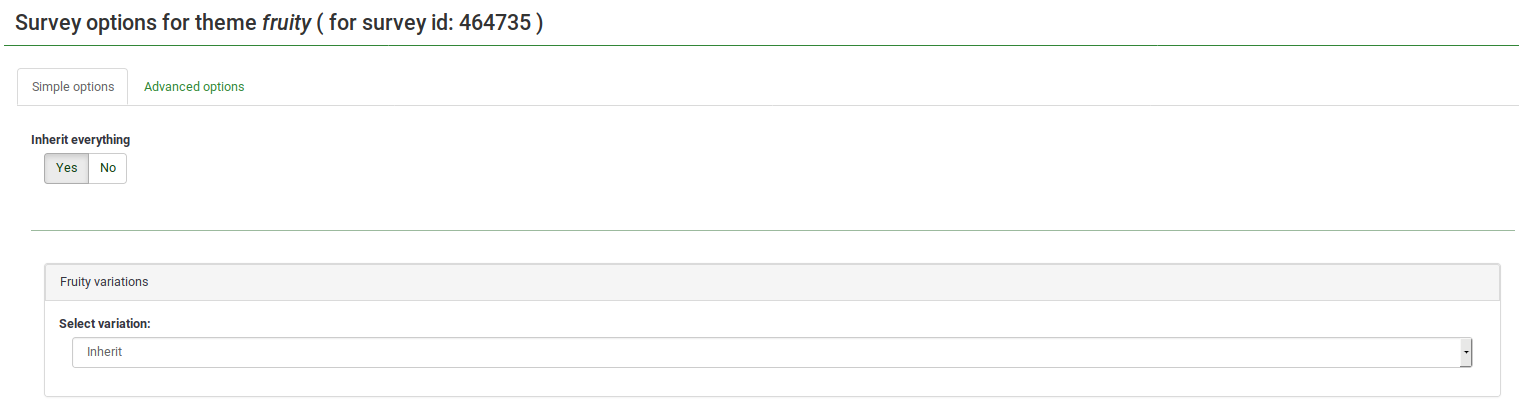The height and width of the screenshot is (414, 1519).
Task: Click the green horizontal divider line
Action: coord(772,230)
